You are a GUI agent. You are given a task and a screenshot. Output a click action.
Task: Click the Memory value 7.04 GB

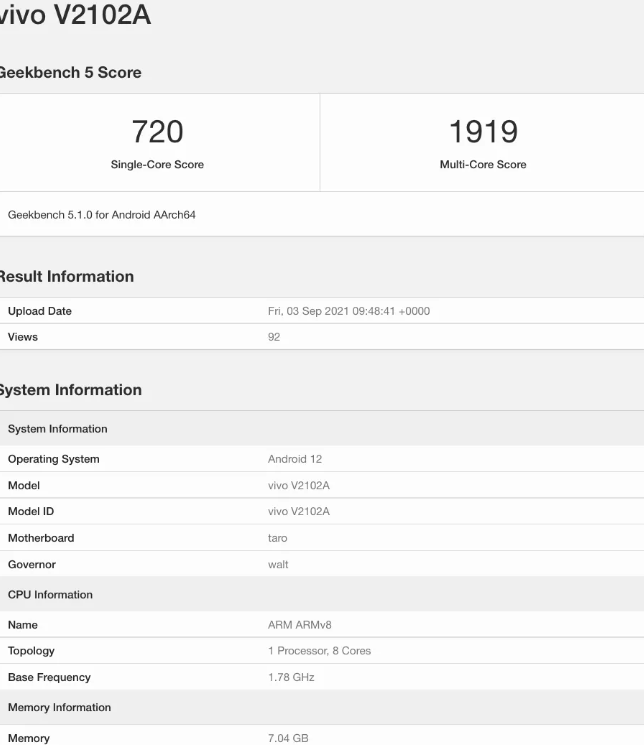(288, 738)
